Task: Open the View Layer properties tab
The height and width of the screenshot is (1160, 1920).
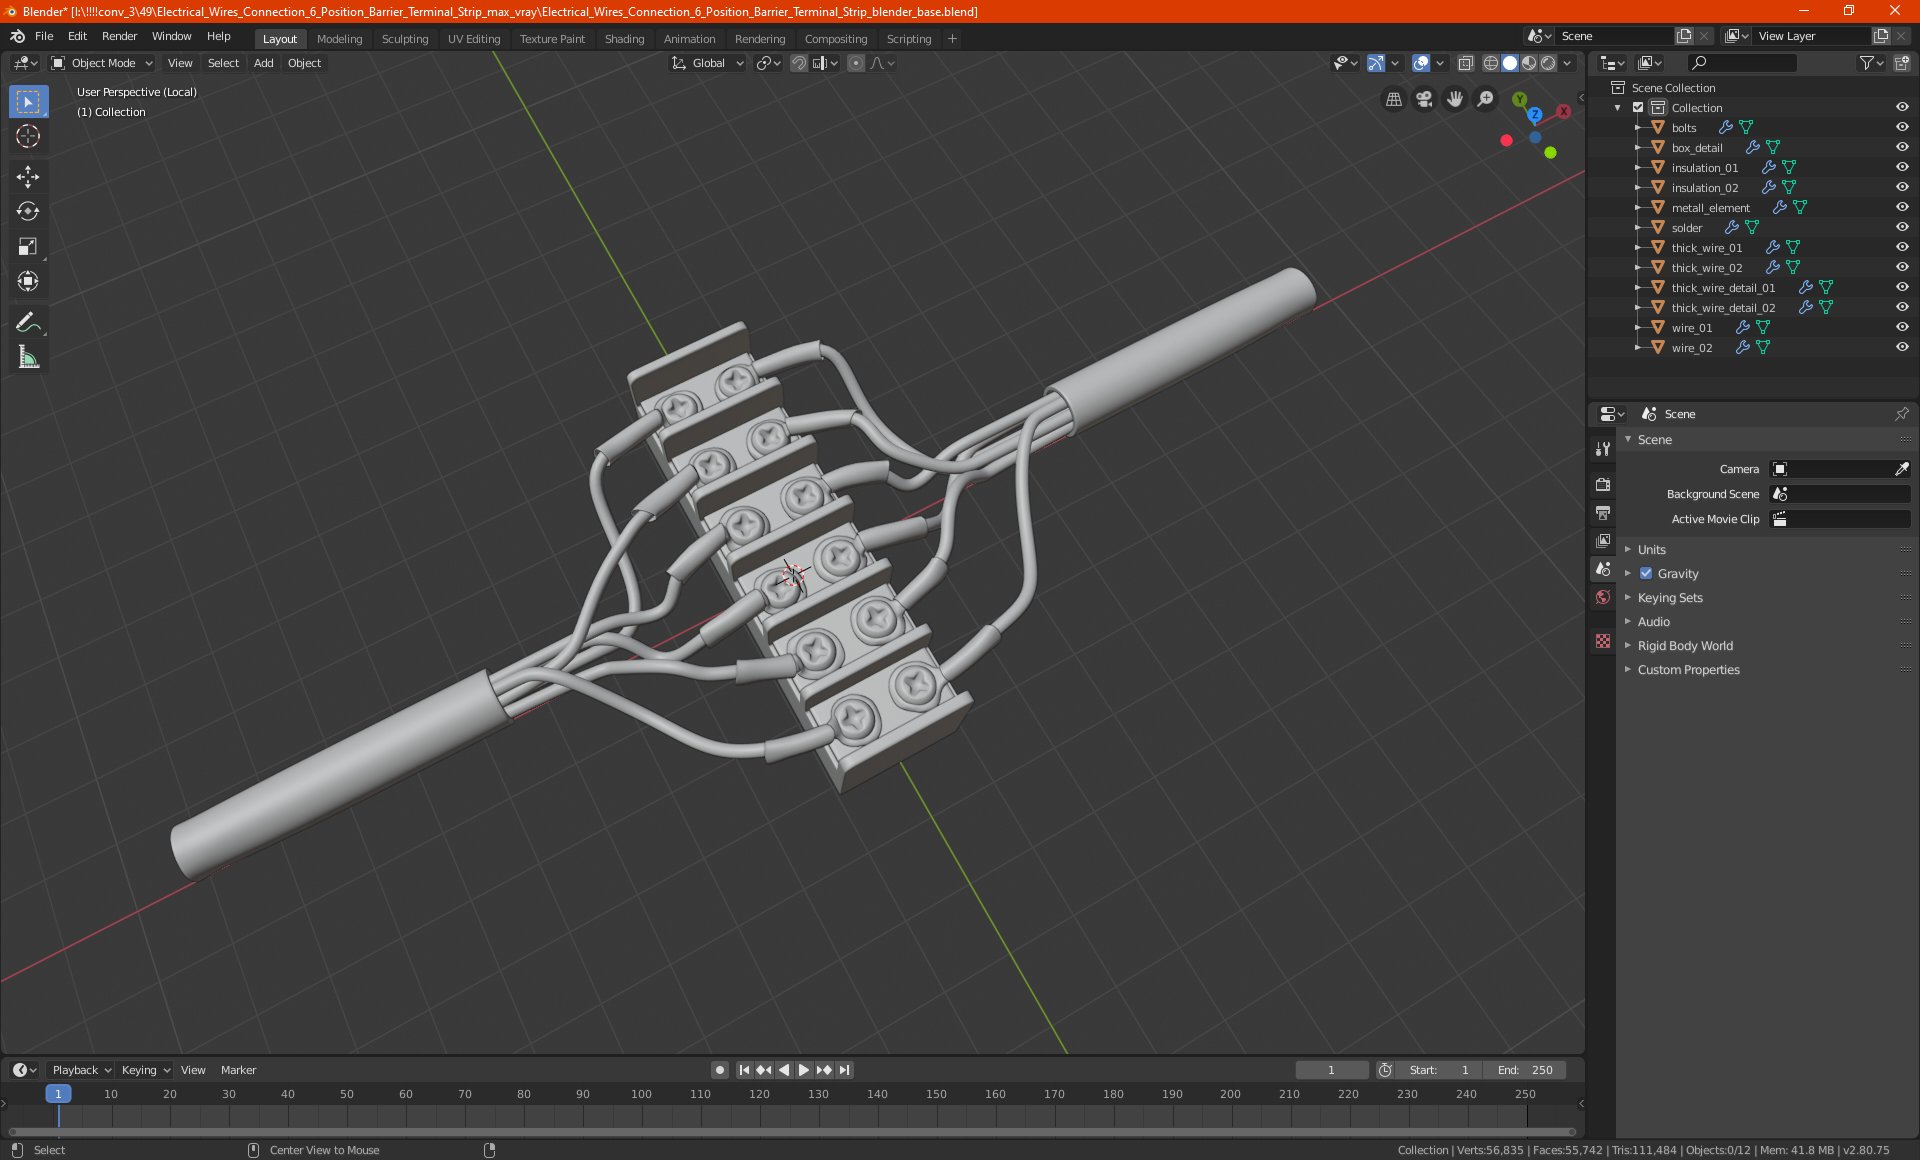Action: [x=1603, y=540]
